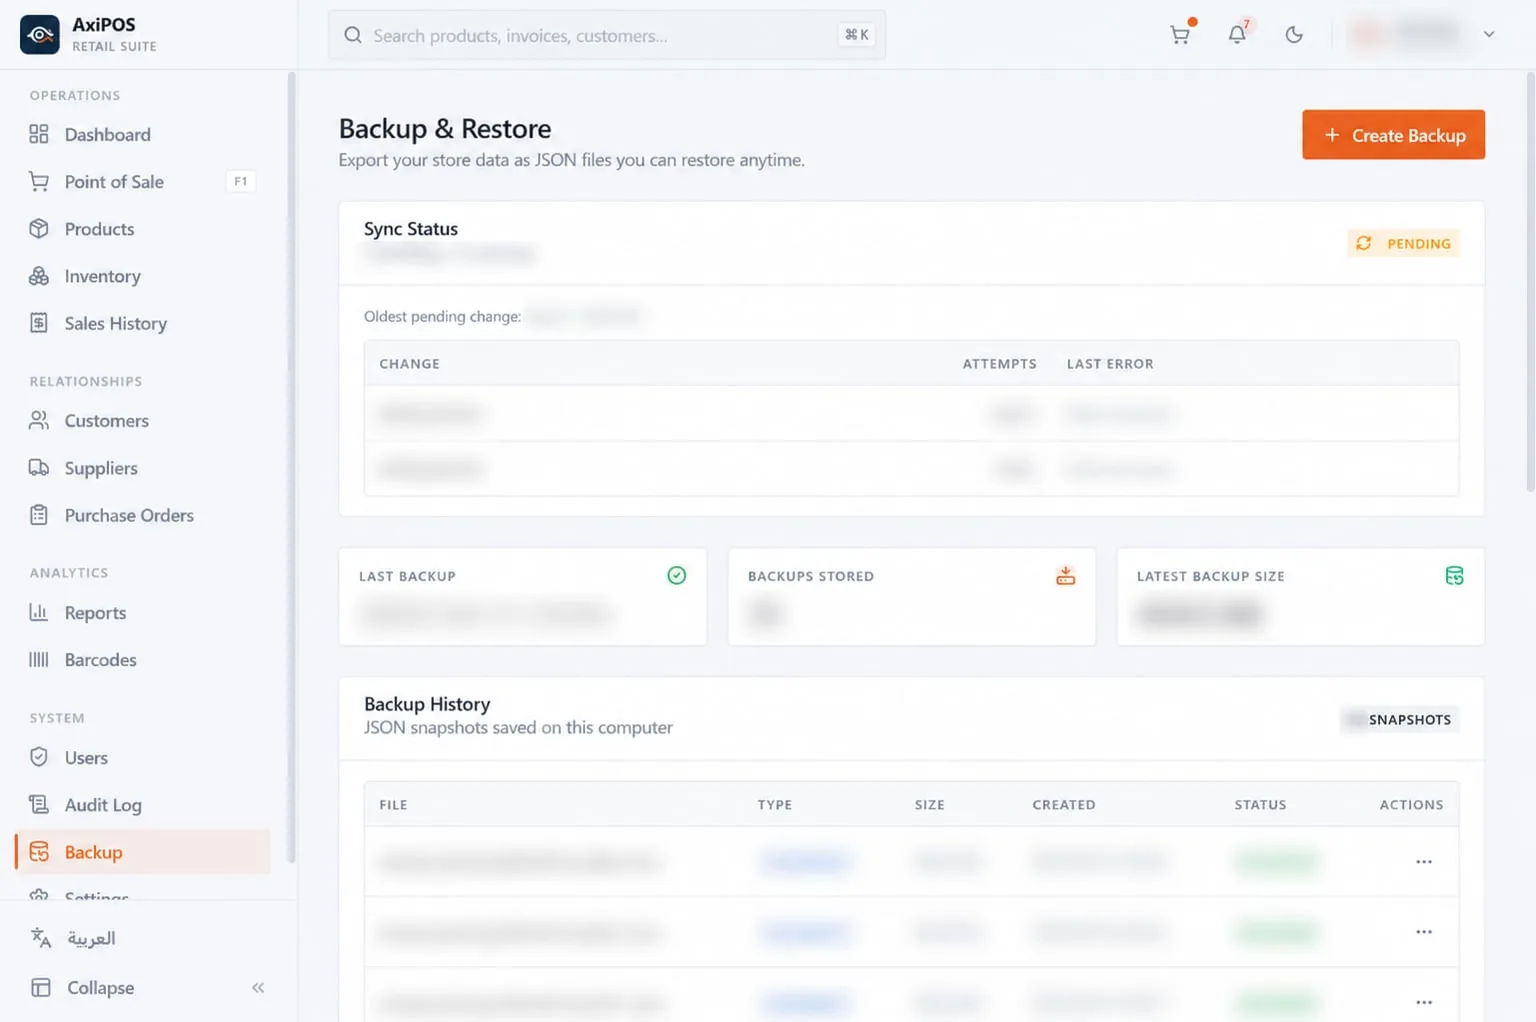Image resolution: width=1536 pixels, height=1022 pixels.
Task: Click the Barcodes icon
Action: [x=39, y=659]
